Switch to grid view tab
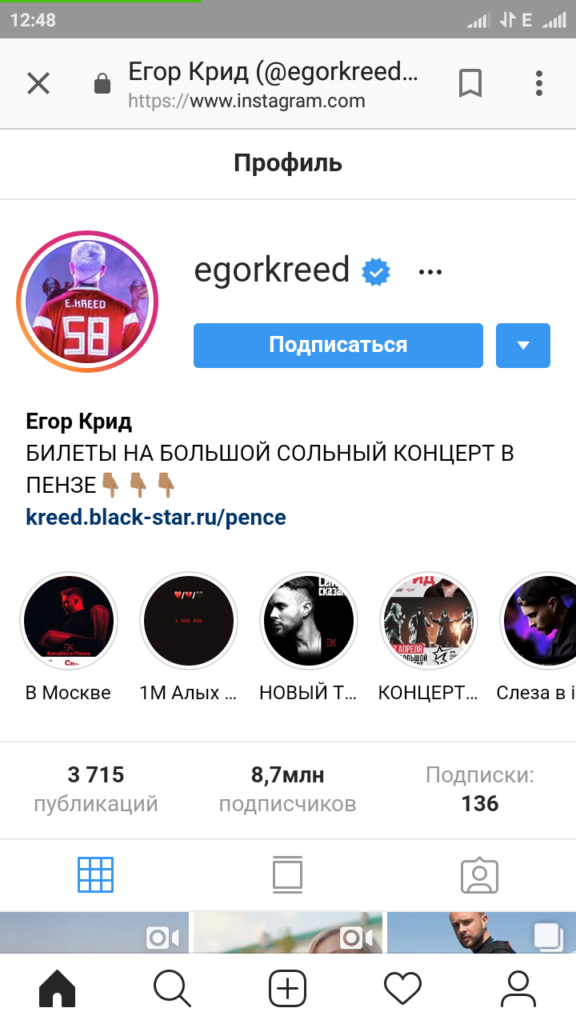 tap(96, 875)
